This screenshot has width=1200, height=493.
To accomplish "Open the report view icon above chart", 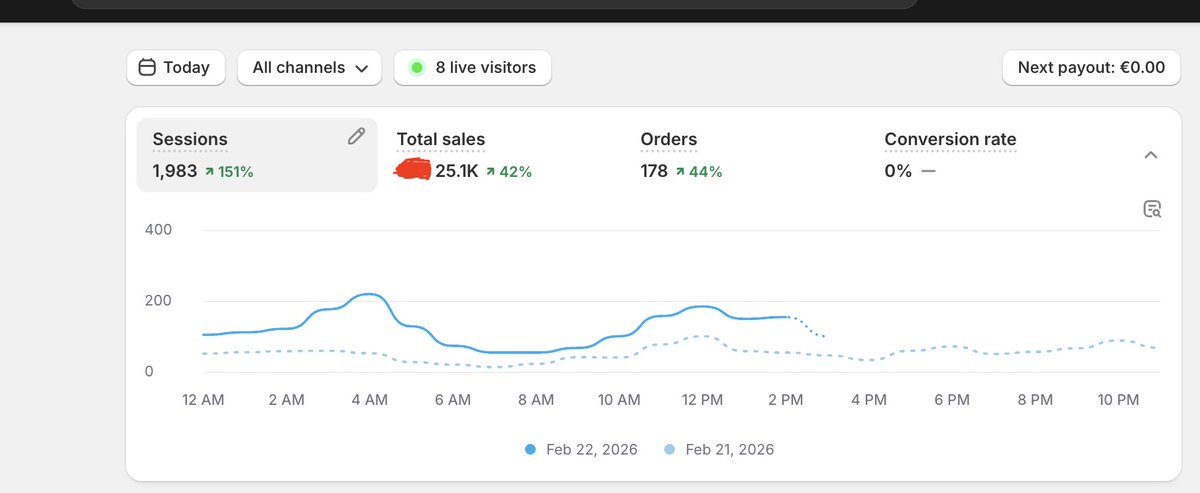I will tap(1152, 209).
